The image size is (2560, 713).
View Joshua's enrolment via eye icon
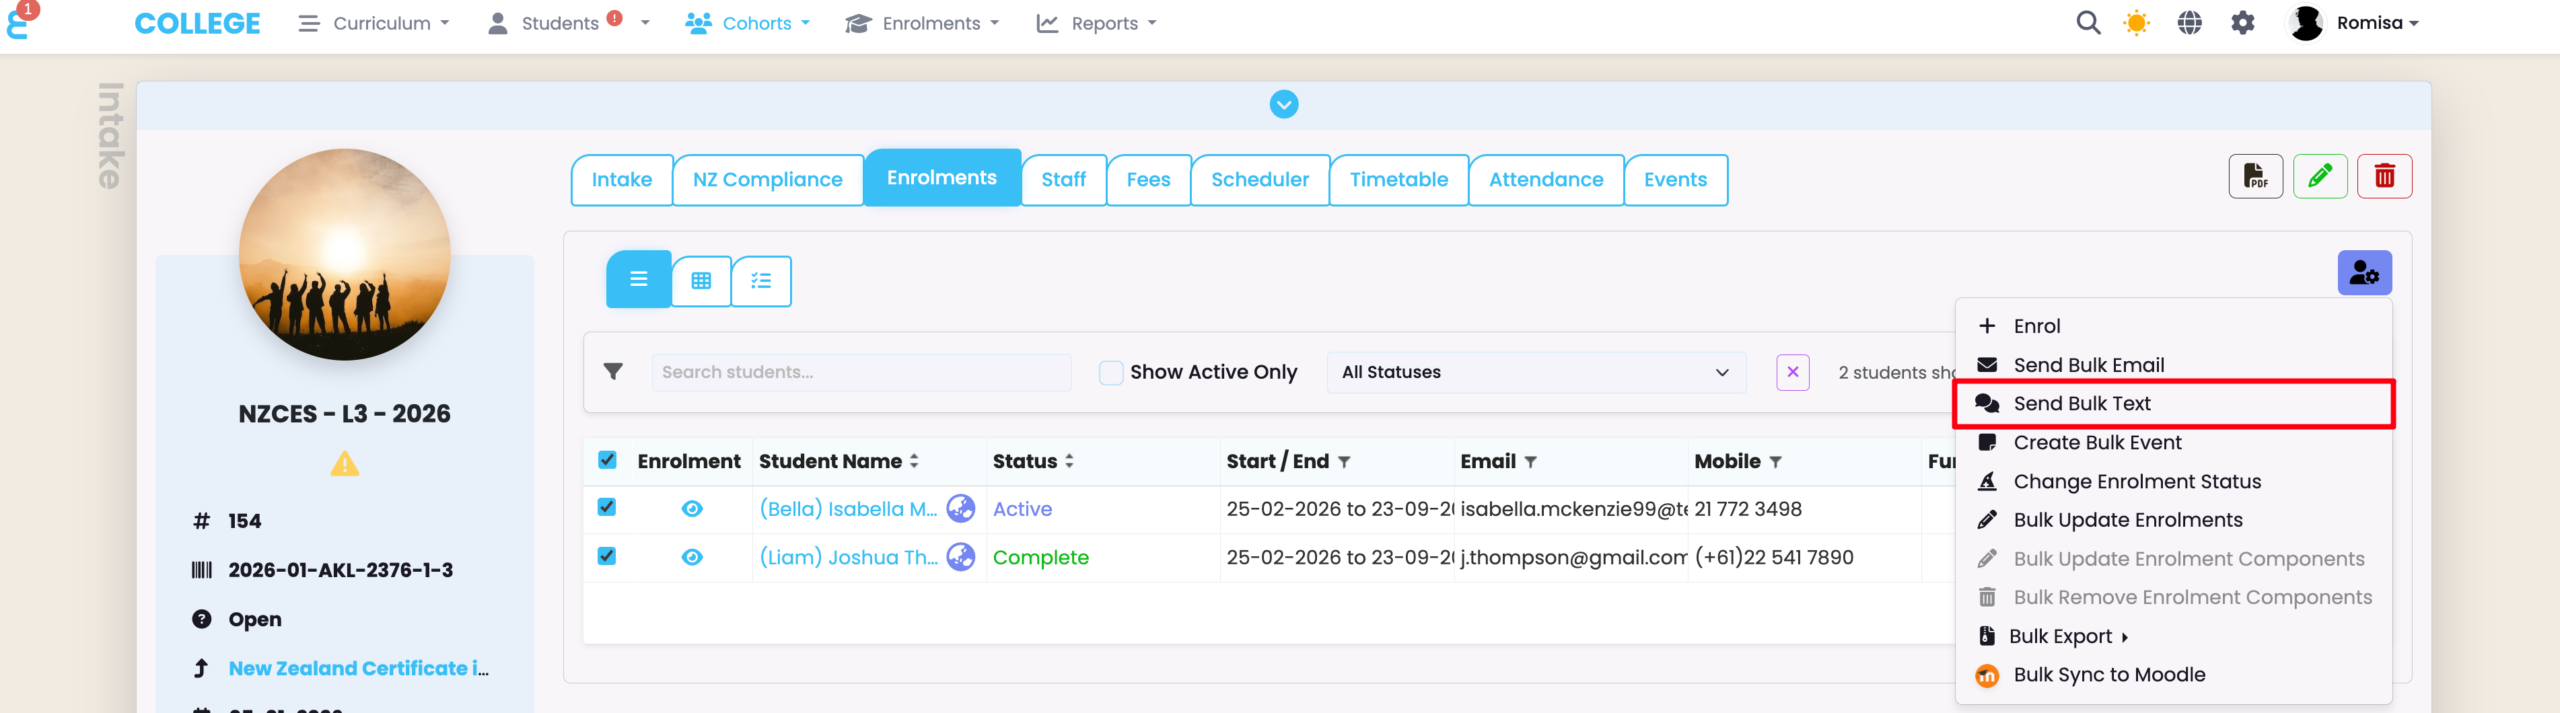pyautogui.click(x=691, y=557)
